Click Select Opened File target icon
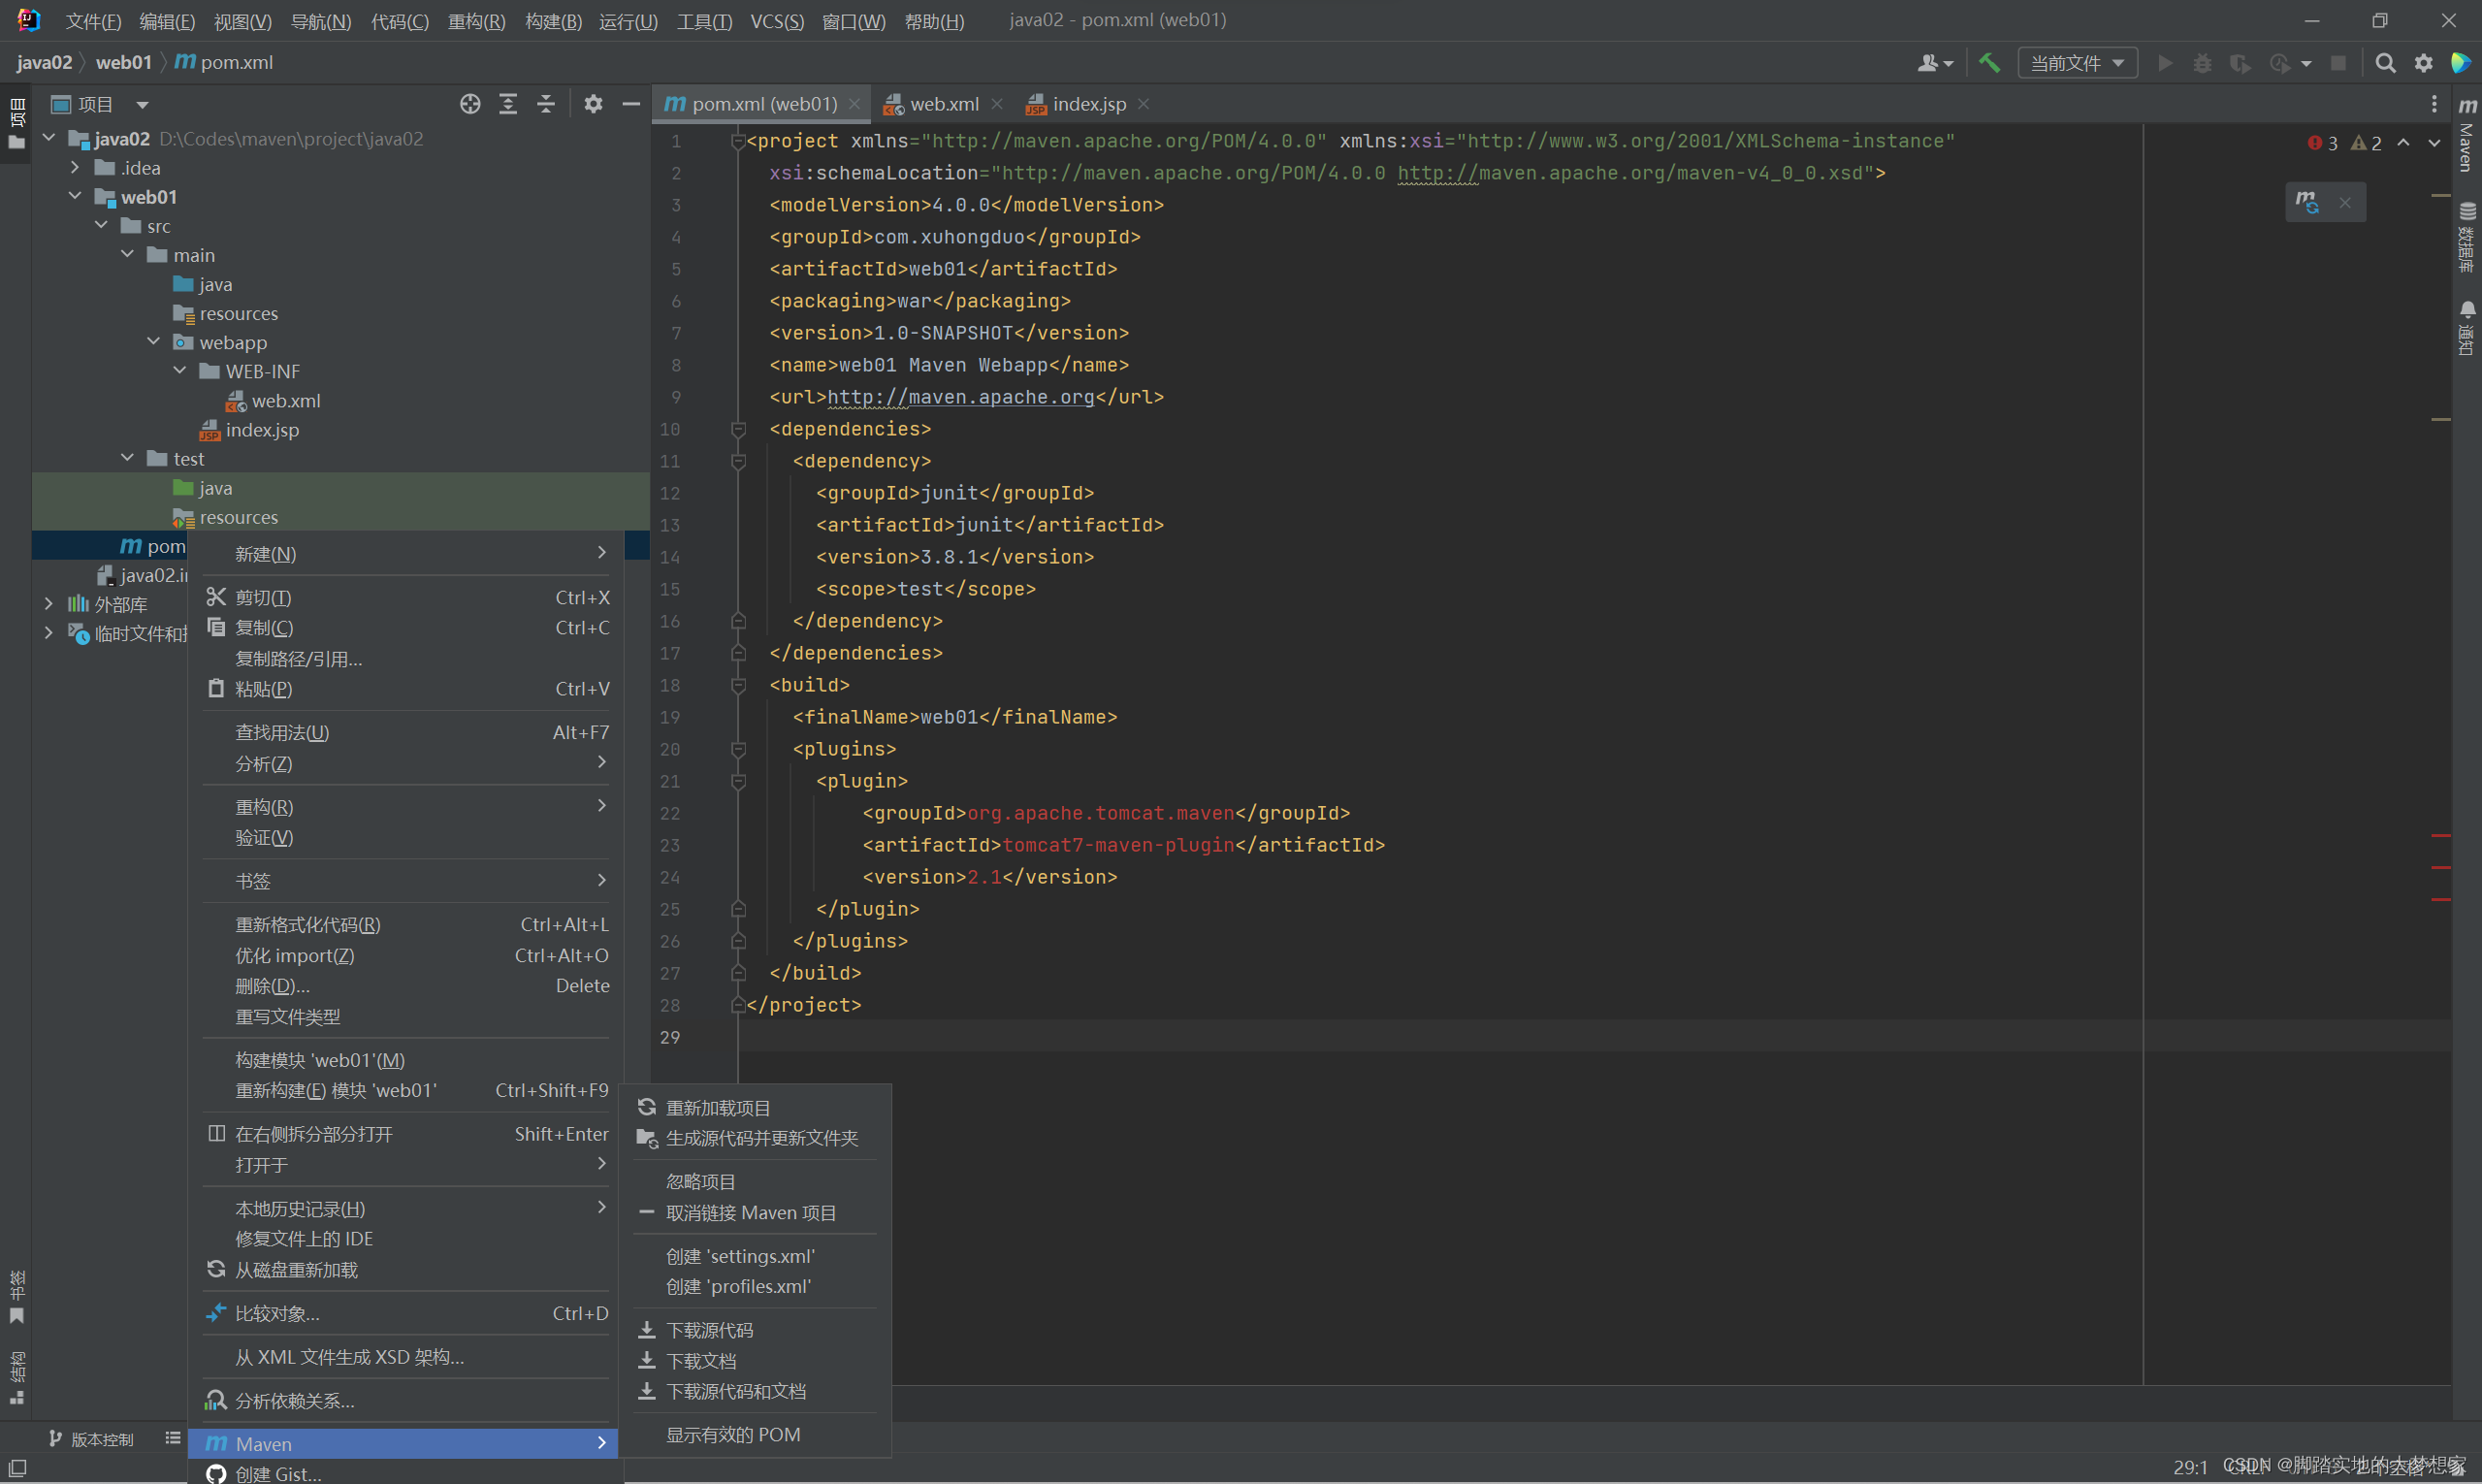The width and height of the screenshot is (2482, 1484). pyautogui.click(x=470, y=104)
